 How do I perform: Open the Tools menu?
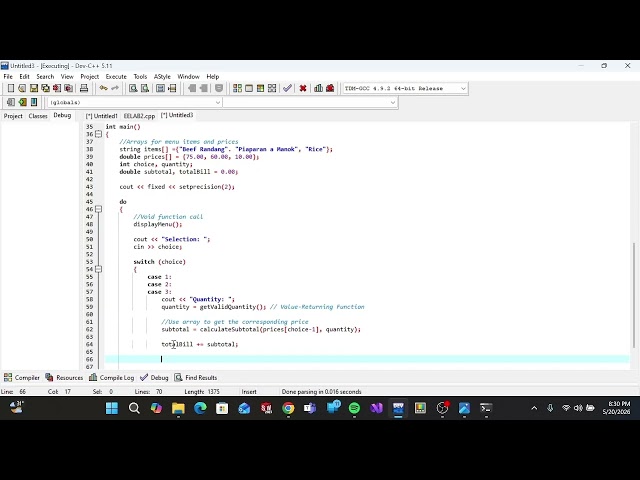[x=140, y=76]
